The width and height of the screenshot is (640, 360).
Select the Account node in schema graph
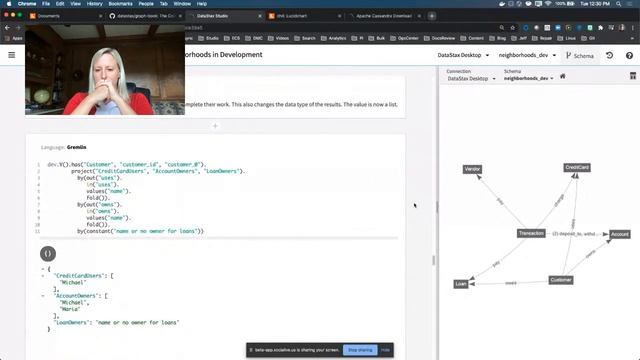pos(620,234)
